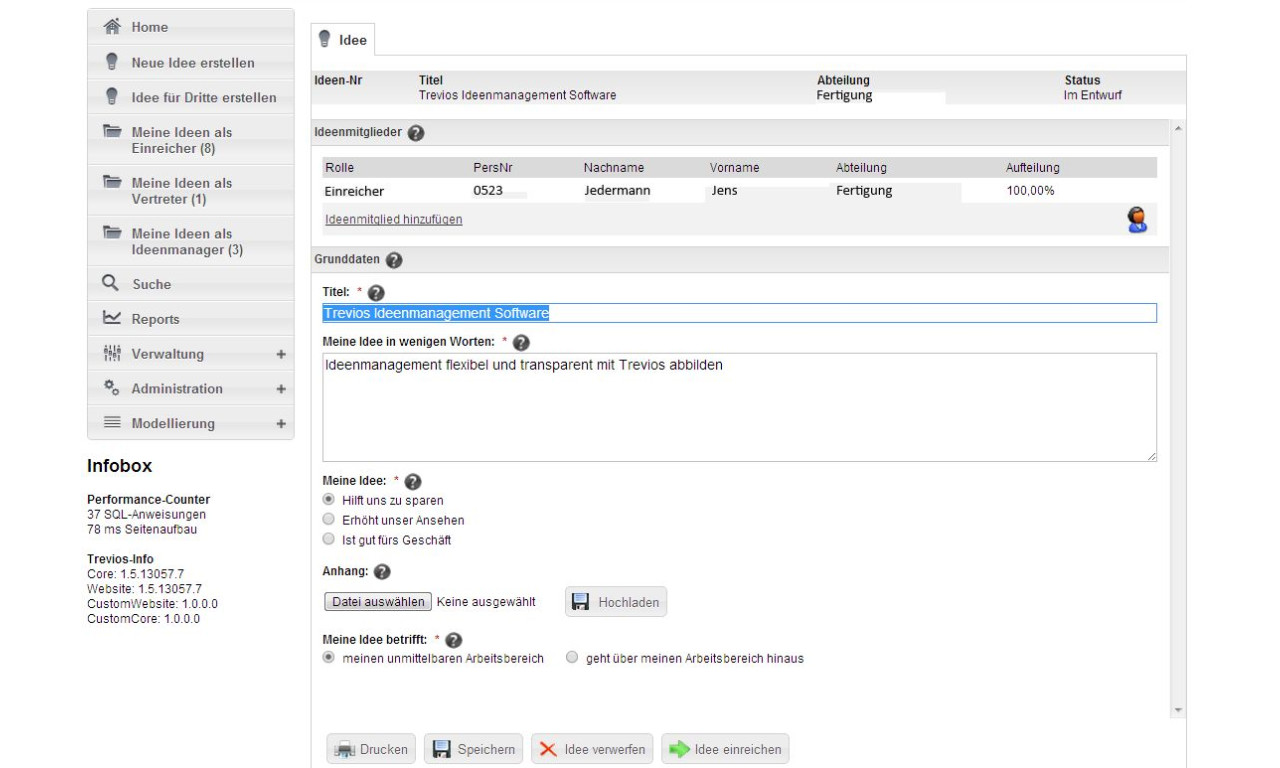Click the lightbulb icon on the Idee tab
Screen dimensions: 1280x768
coord(324,39)
